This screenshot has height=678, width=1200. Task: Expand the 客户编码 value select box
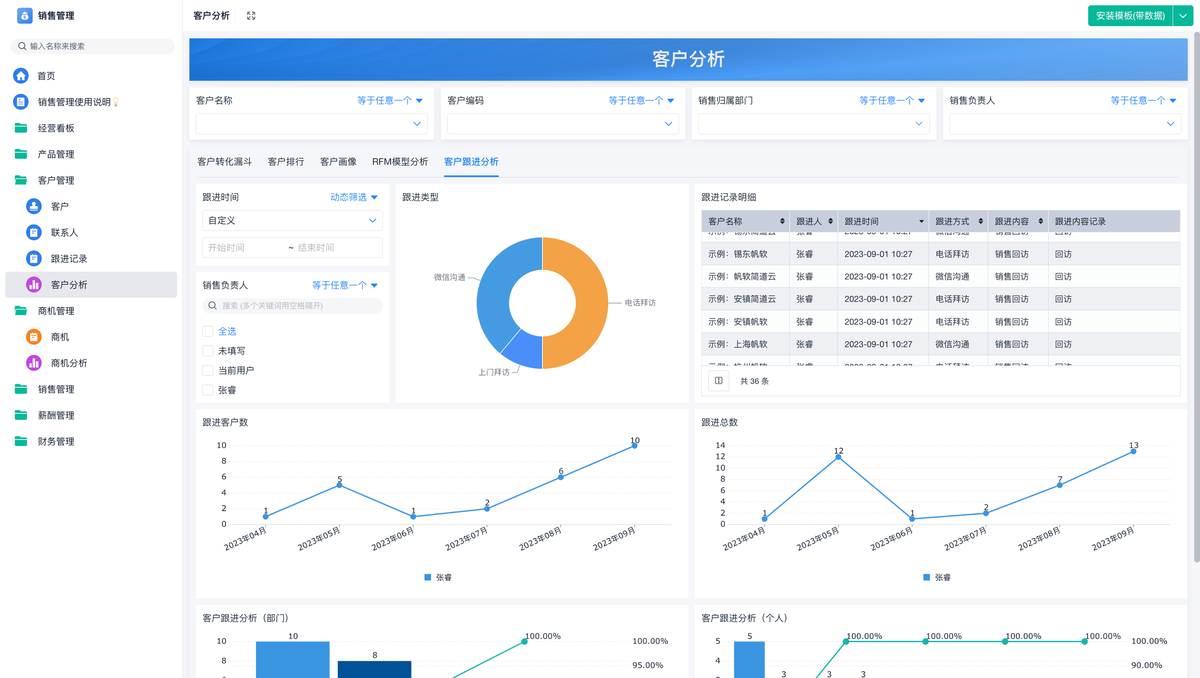coord(563,124)
